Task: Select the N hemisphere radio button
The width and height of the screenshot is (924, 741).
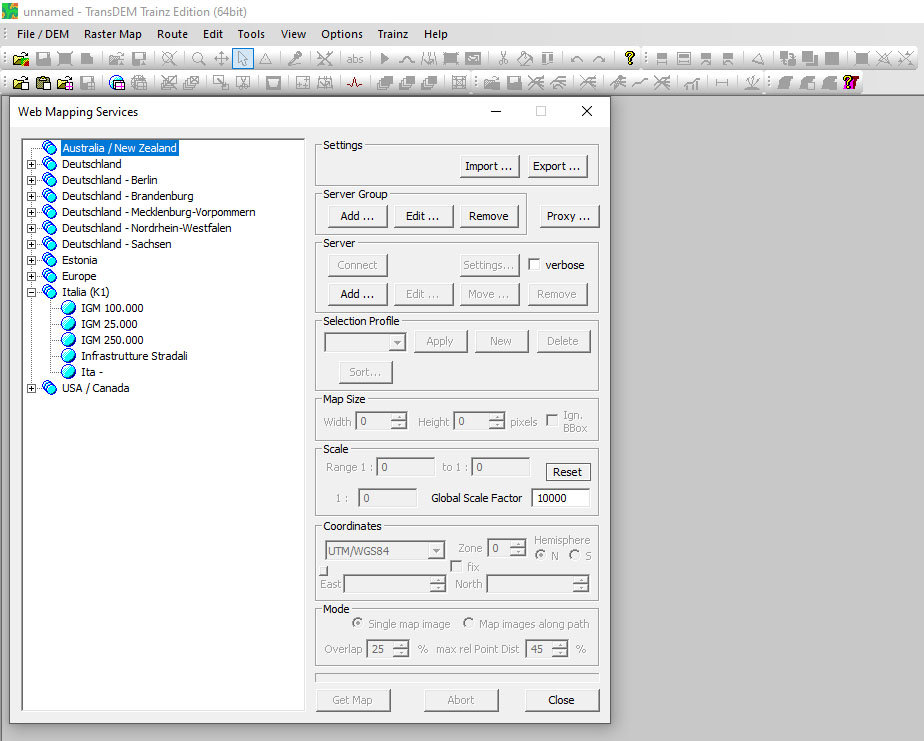Action: [x=540, y=555]
